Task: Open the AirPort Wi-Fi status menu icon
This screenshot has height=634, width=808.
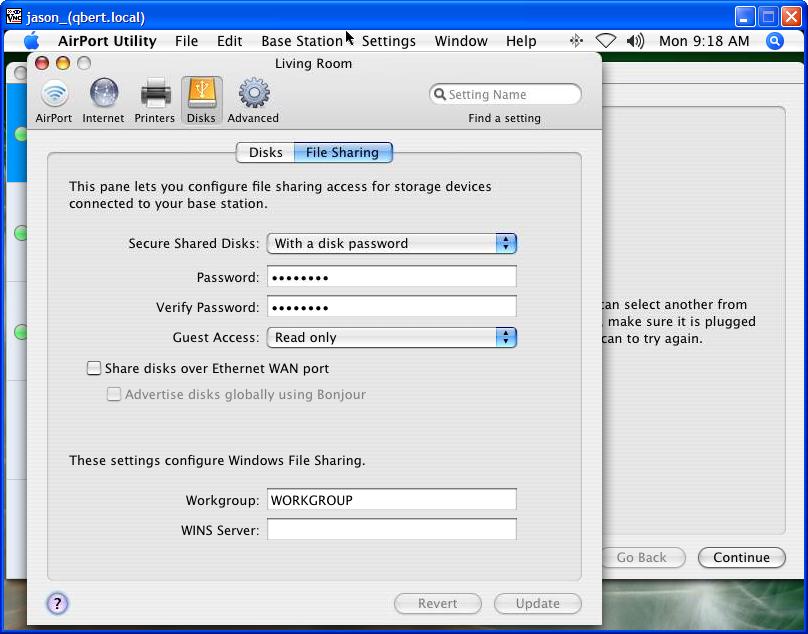Action: 606,41
